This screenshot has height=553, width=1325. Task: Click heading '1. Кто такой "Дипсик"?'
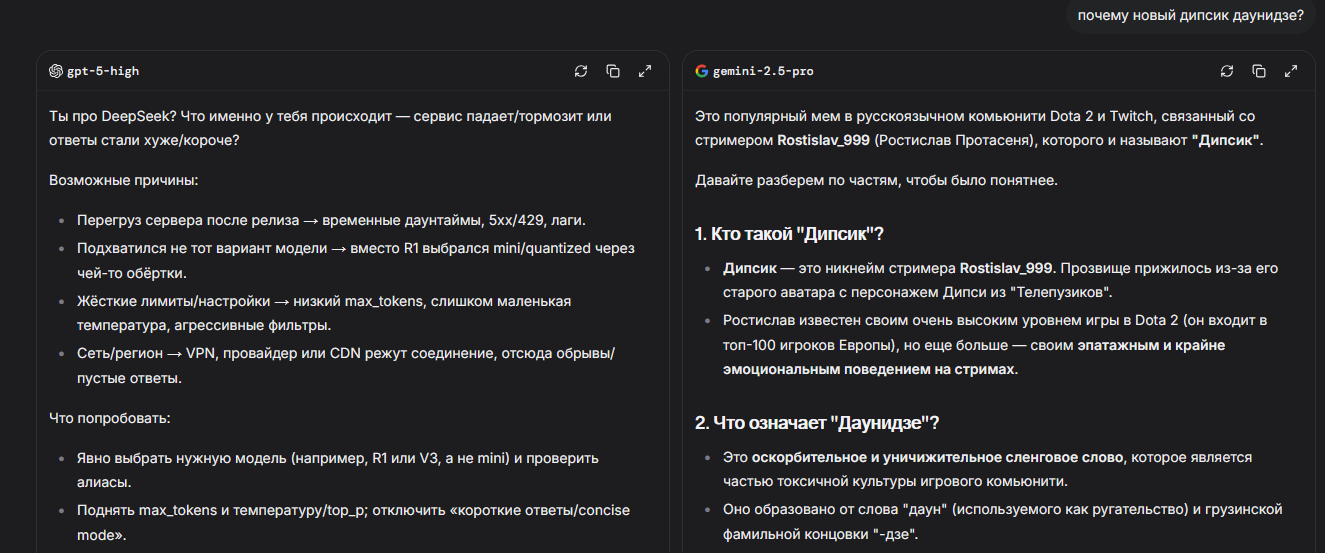pyautogui.click(x=790, y=233)
